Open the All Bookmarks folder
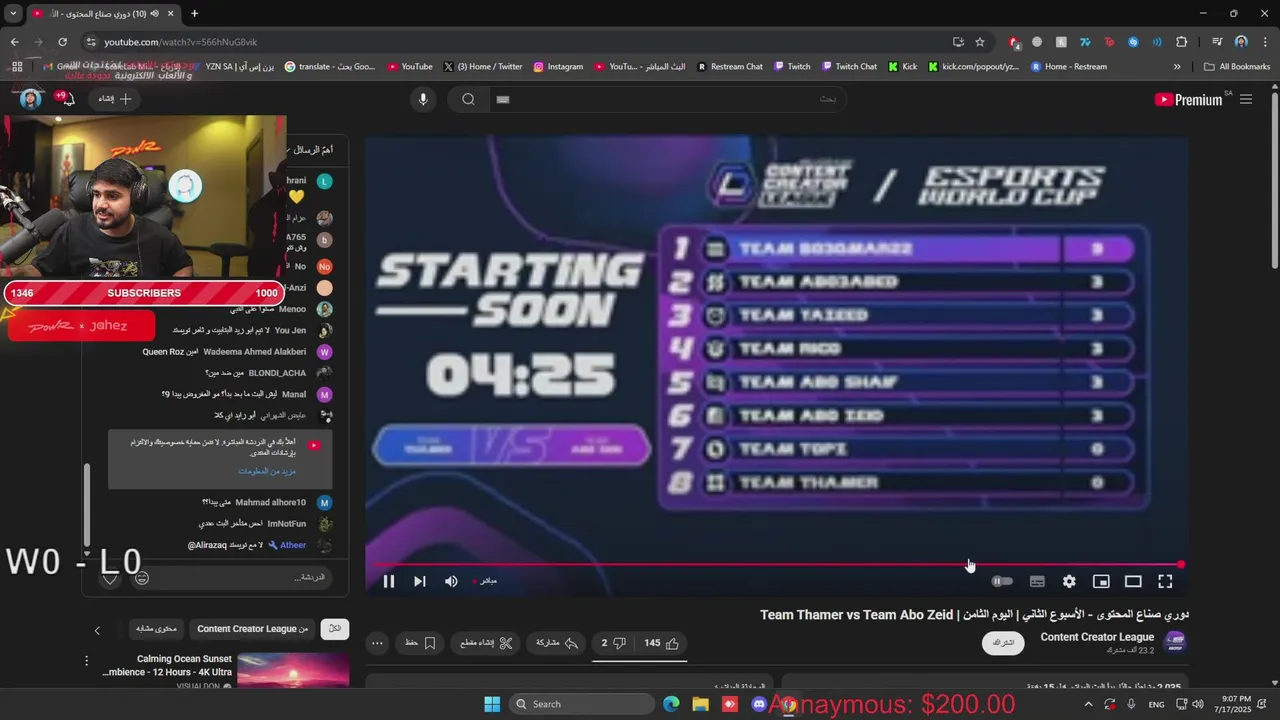 [x=1237, y=67]
